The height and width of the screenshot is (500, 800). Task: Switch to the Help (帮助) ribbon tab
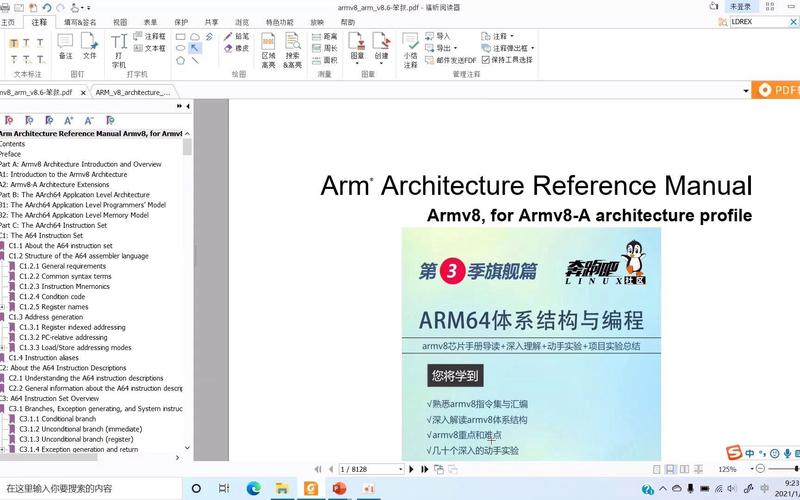[347, 22]
